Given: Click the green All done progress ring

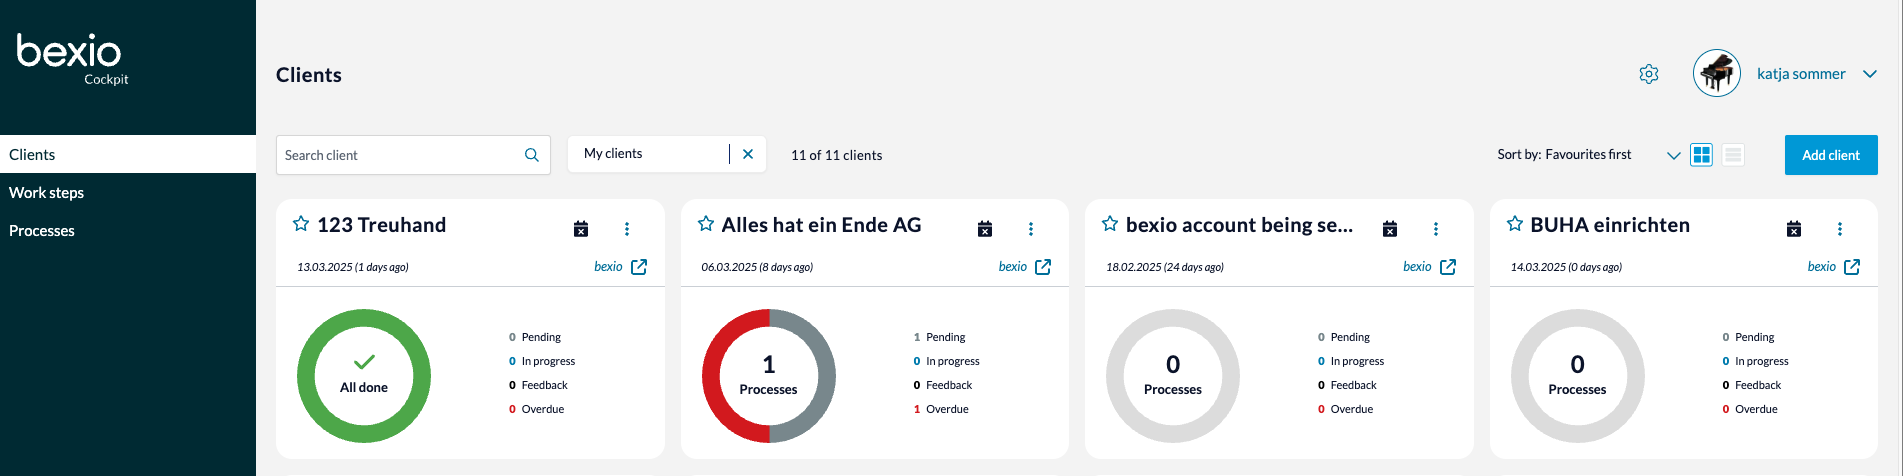Looking at the screenshot, I should tap(364, 376).
